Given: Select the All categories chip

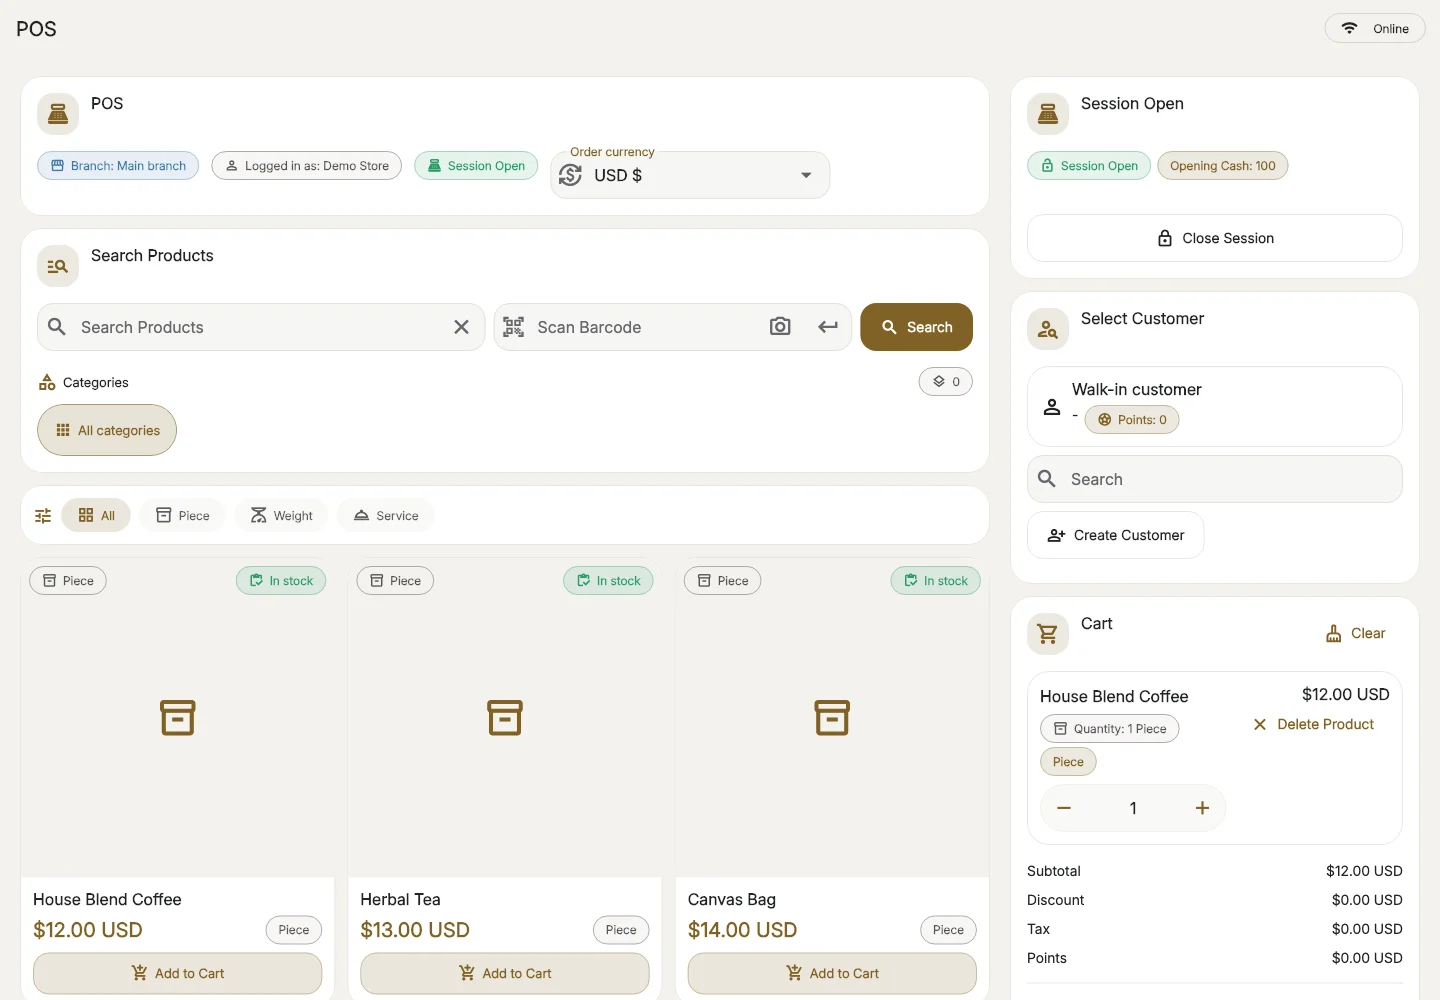Looking at the screenshot, I should [x=107, y=430].
